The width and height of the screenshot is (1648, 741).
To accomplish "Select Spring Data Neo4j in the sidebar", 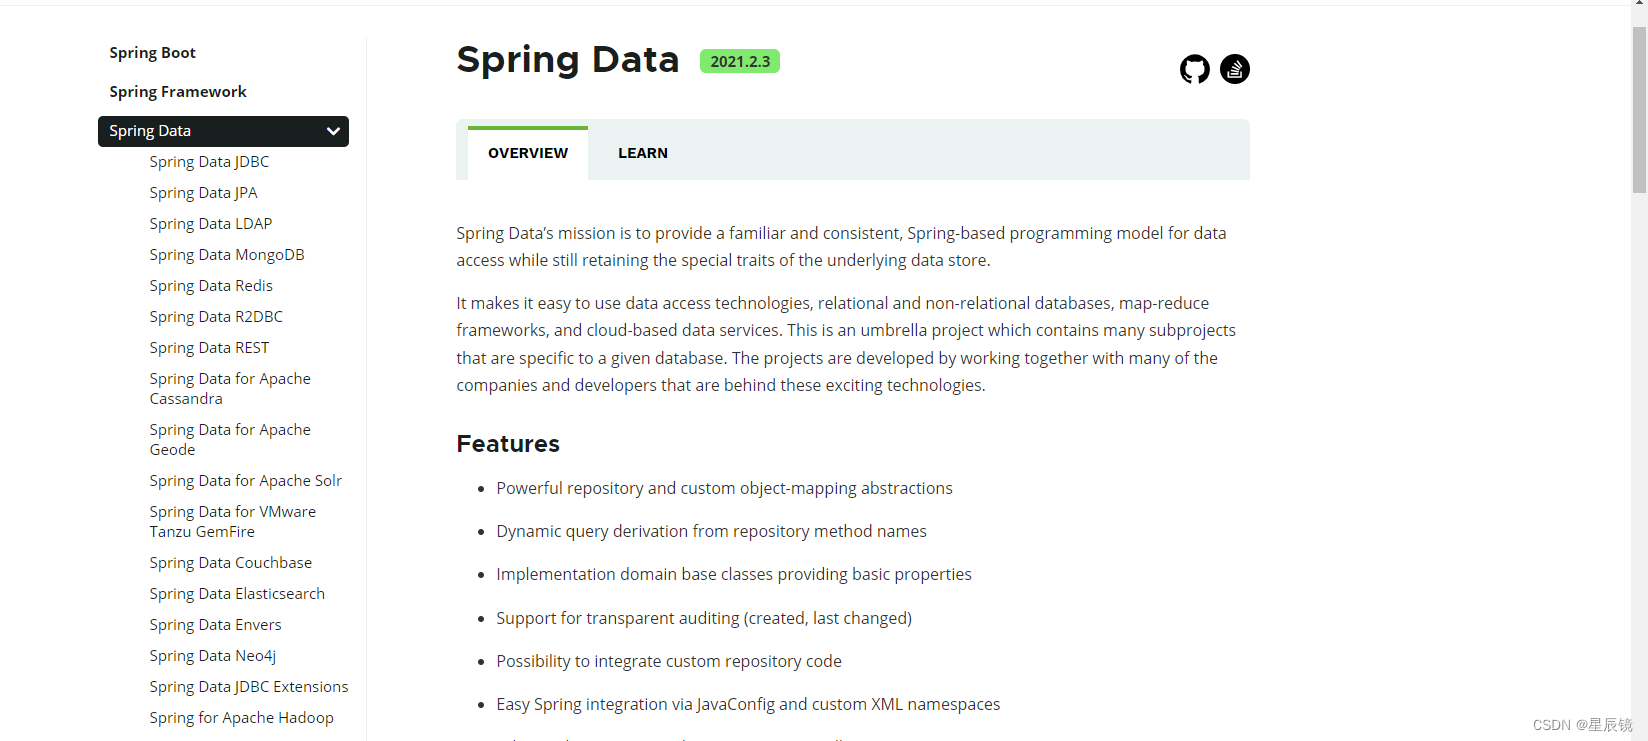I will [212, 655].
